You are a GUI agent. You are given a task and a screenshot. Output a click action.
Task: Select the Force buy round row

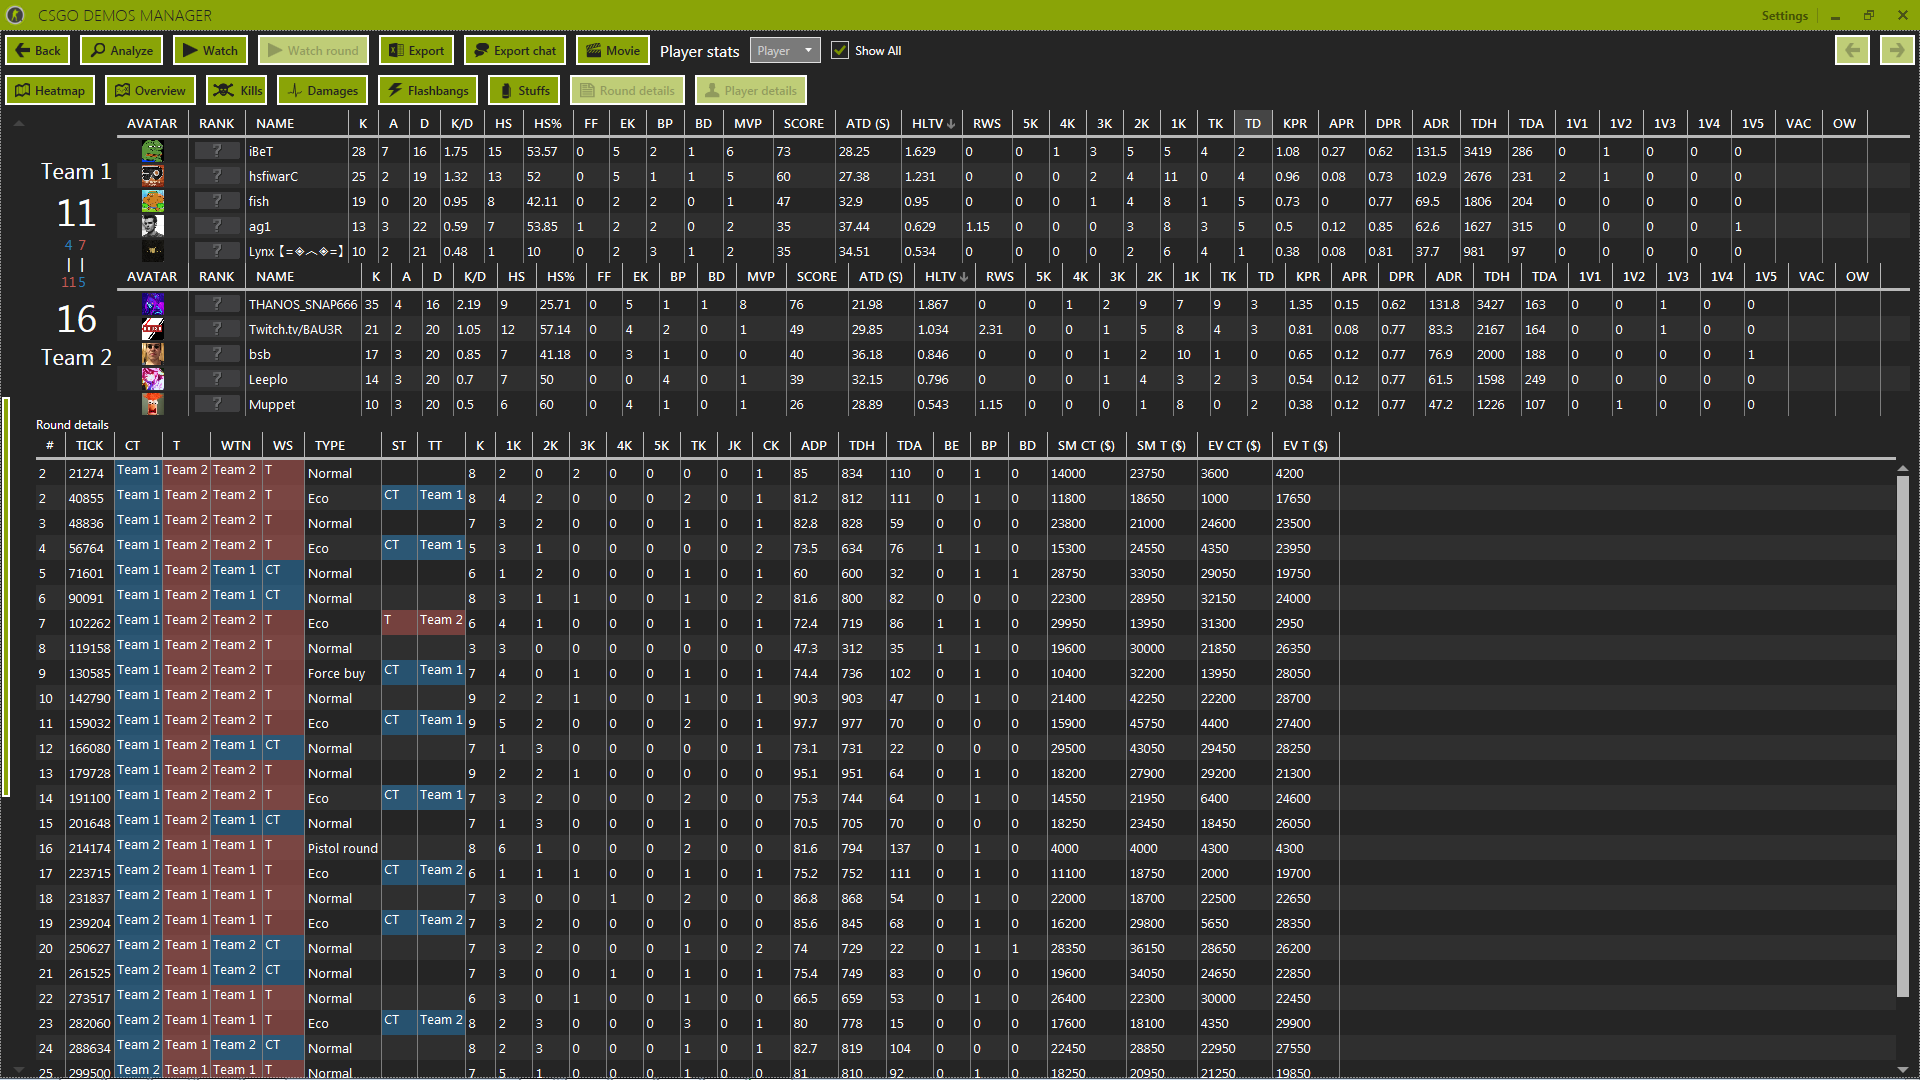(965, 673)
